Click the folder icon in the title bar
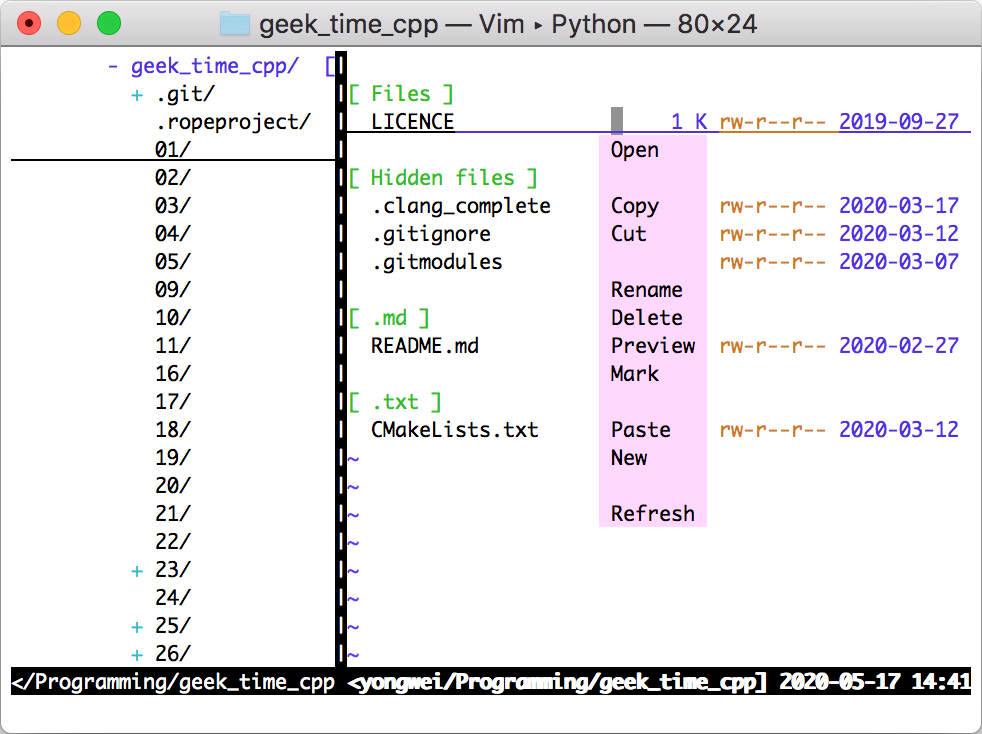The image size is (982, 734). click(x=234, y=23)
